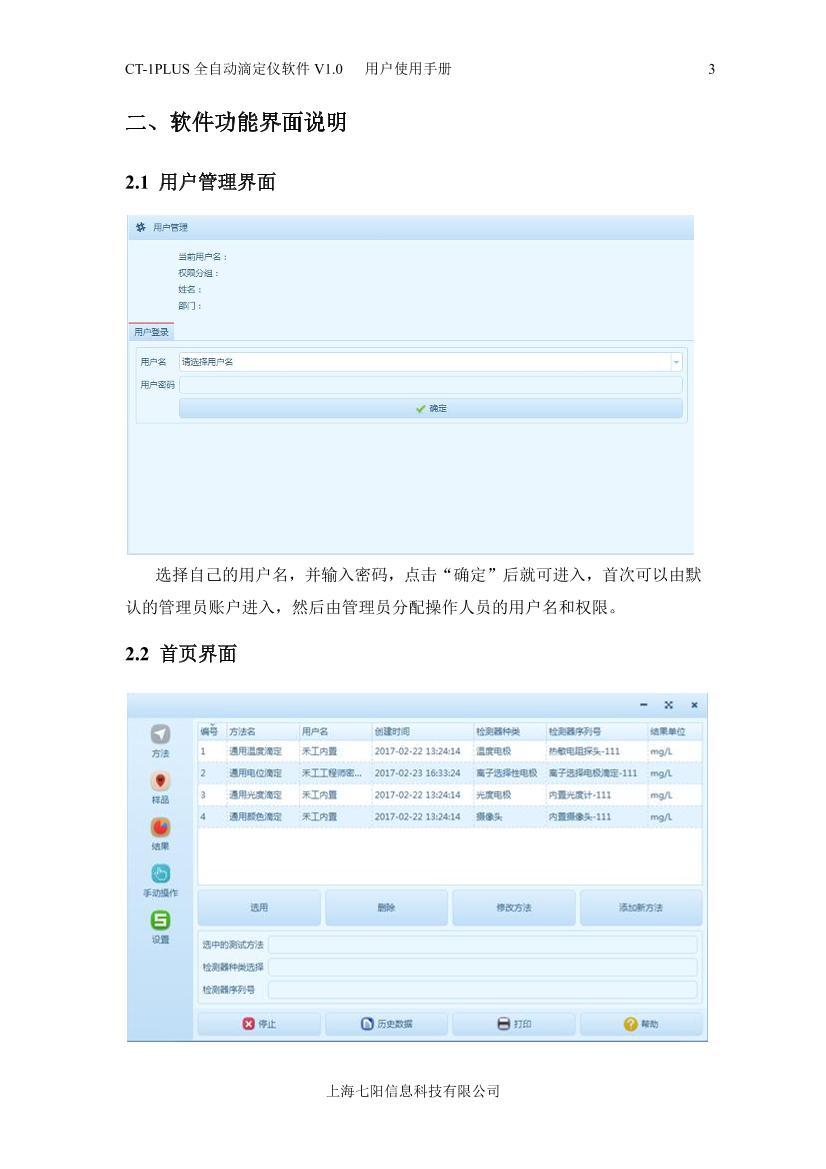Open the 结果 (Results) sidebar icon
Image resolution: width=826 pixels, height=1169 pixels.
pos(160,827)
